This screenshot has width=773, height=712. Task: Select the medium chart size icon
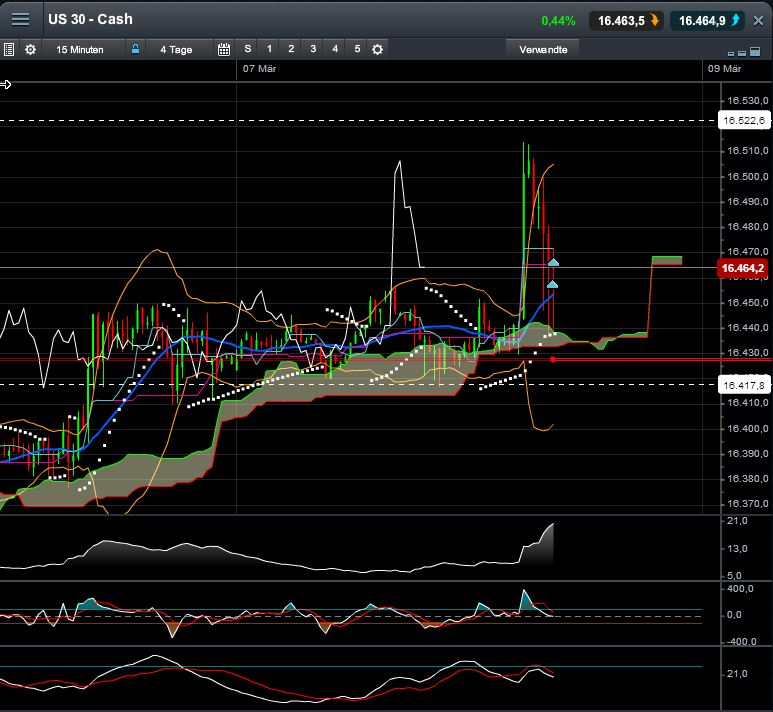(x=742, y=51)
